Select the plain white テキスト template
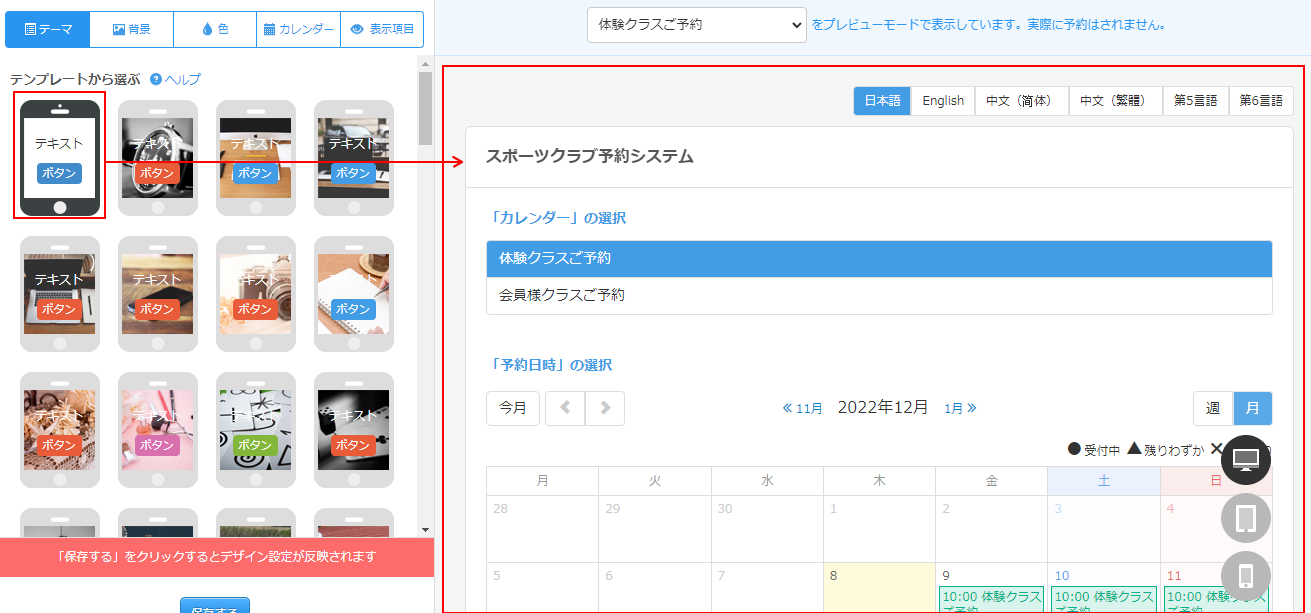 point(59,157)
